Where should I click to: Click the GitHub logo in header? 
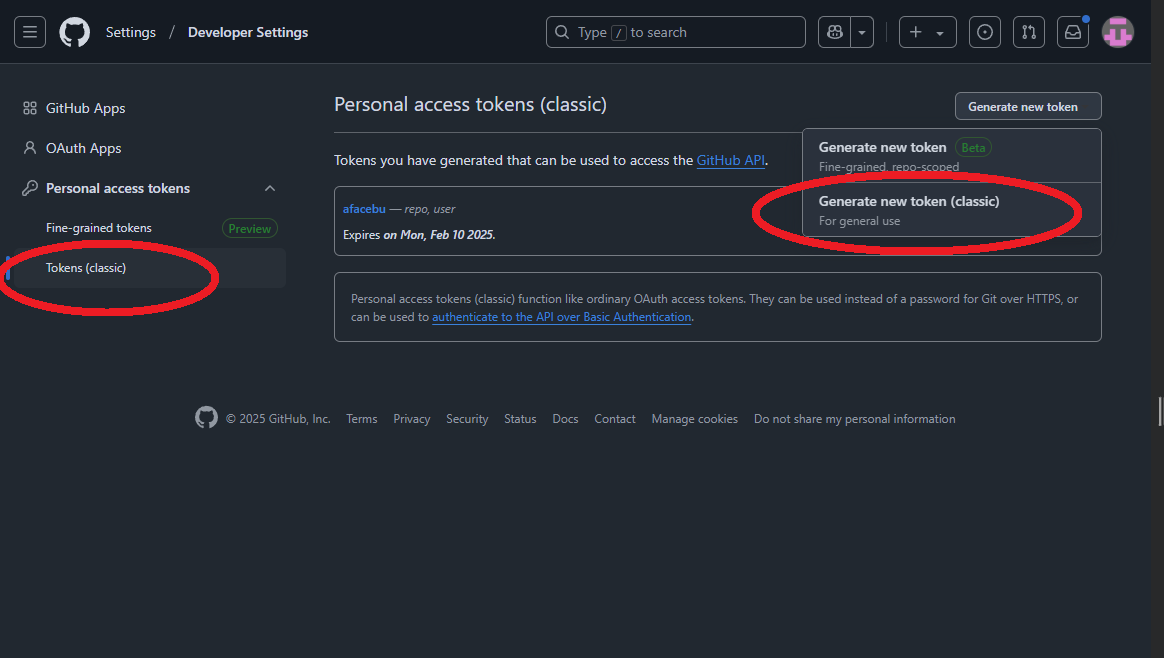75,32
